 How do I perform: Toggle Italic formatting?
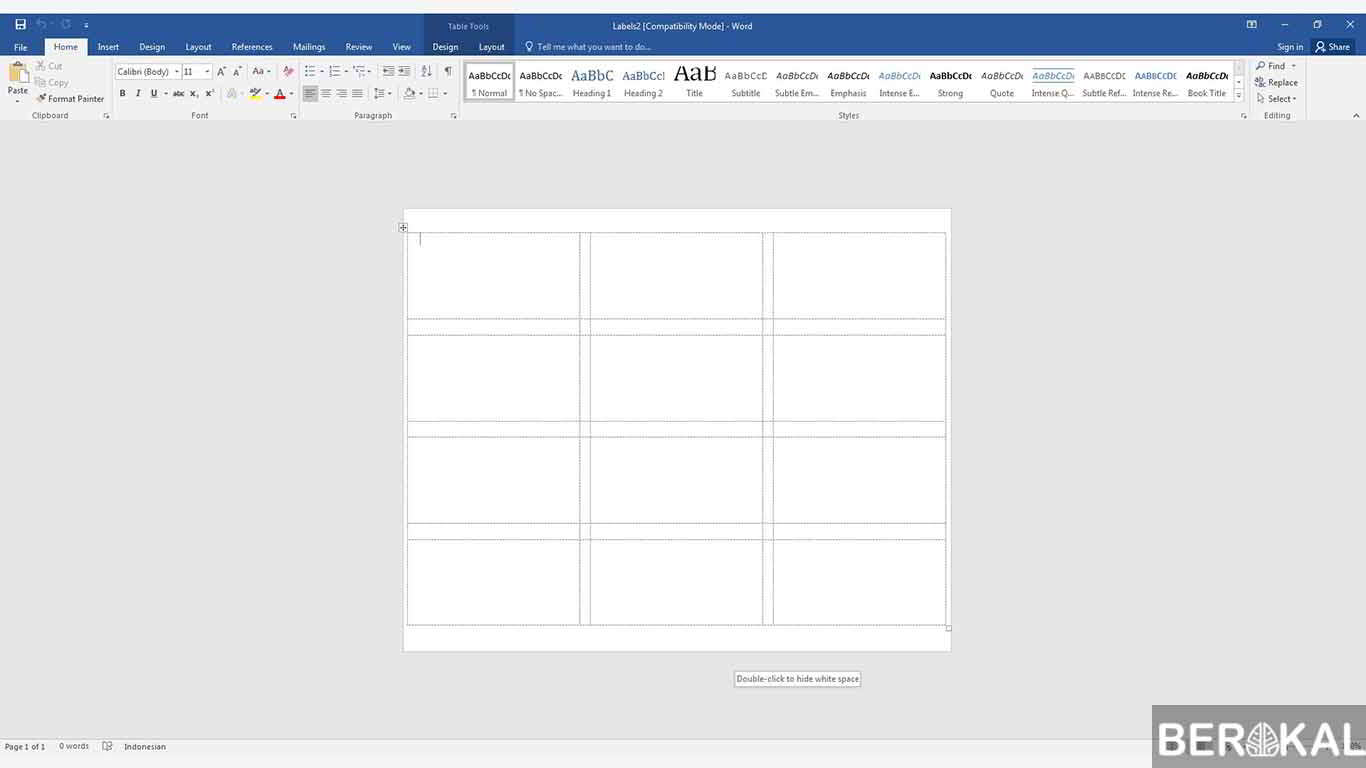[x=138, y=94]
